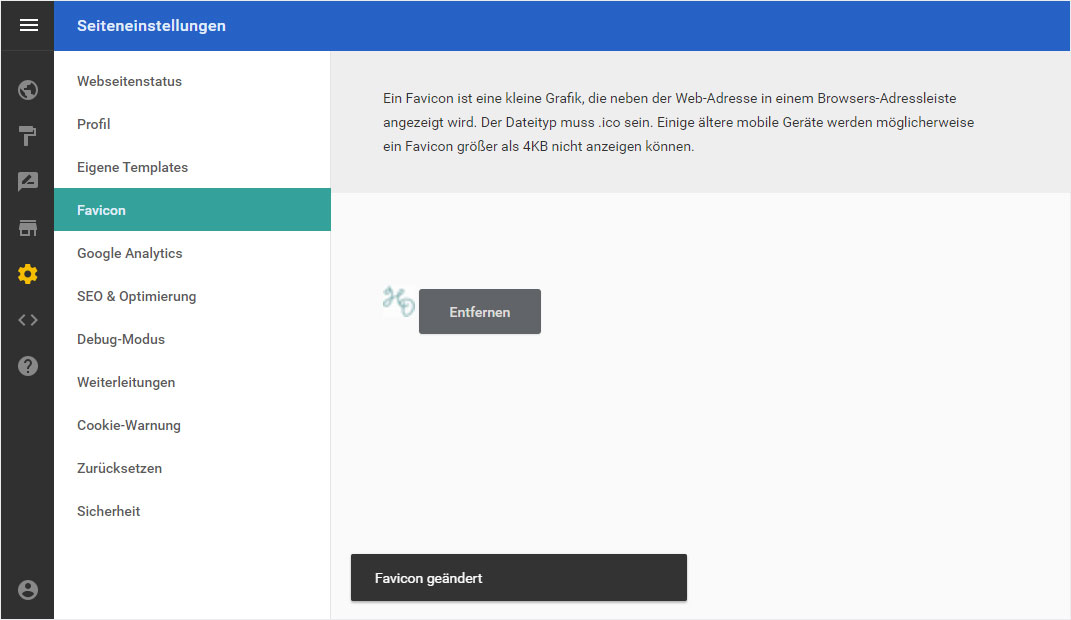The image size is (1071, 620).
Task: Open the store icon in sidebar
Action: point(28,228)
